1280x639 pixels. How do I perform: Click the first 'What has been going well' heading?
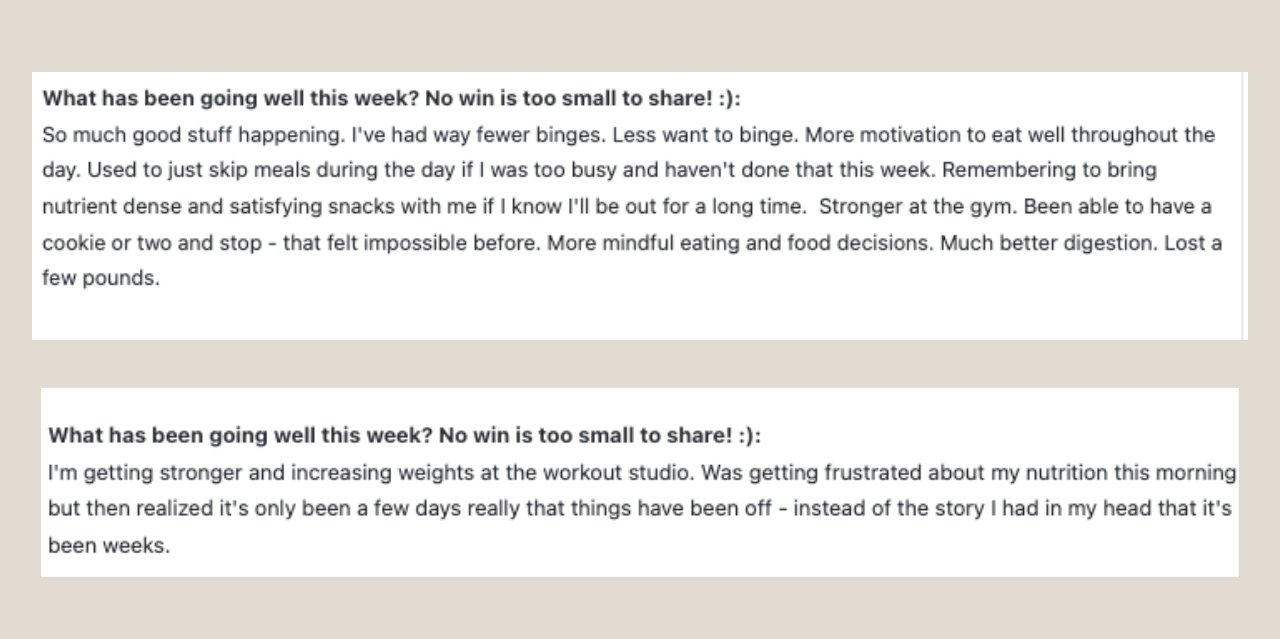click(391, 99)
